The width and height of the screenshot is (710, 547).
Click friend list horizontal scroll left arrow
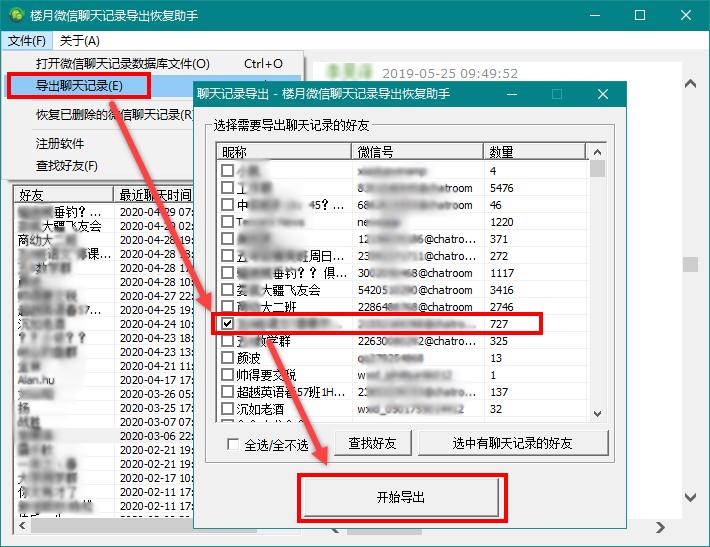tap(22, 525)
